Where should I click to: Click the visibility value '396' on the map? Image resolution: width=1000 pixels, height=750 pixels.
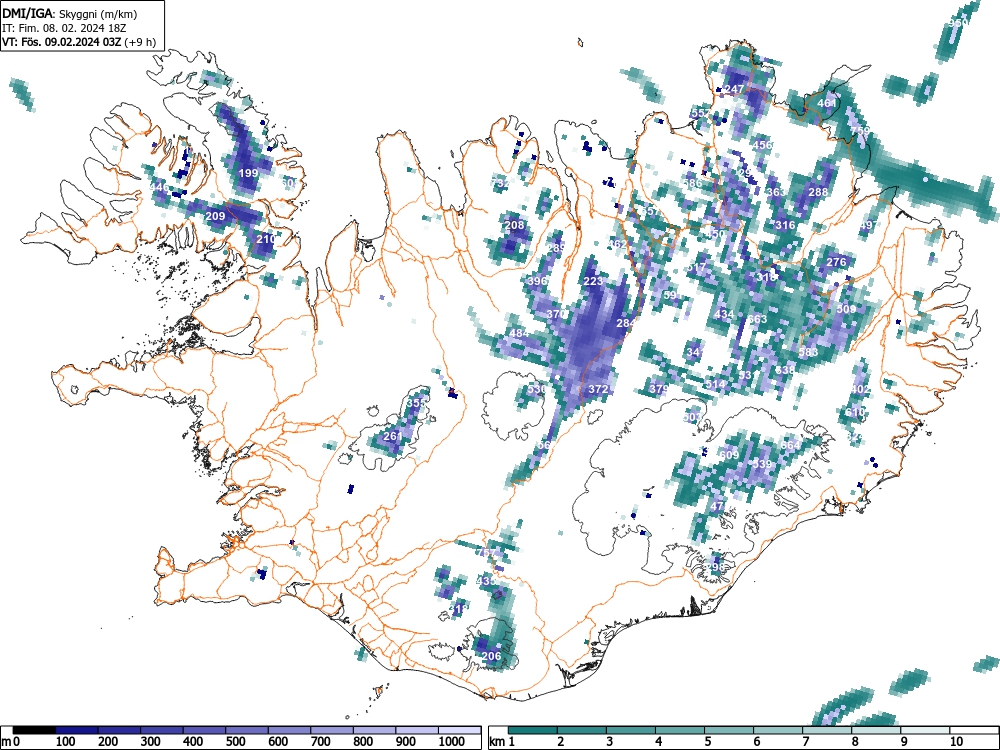(x=538, y=281)
